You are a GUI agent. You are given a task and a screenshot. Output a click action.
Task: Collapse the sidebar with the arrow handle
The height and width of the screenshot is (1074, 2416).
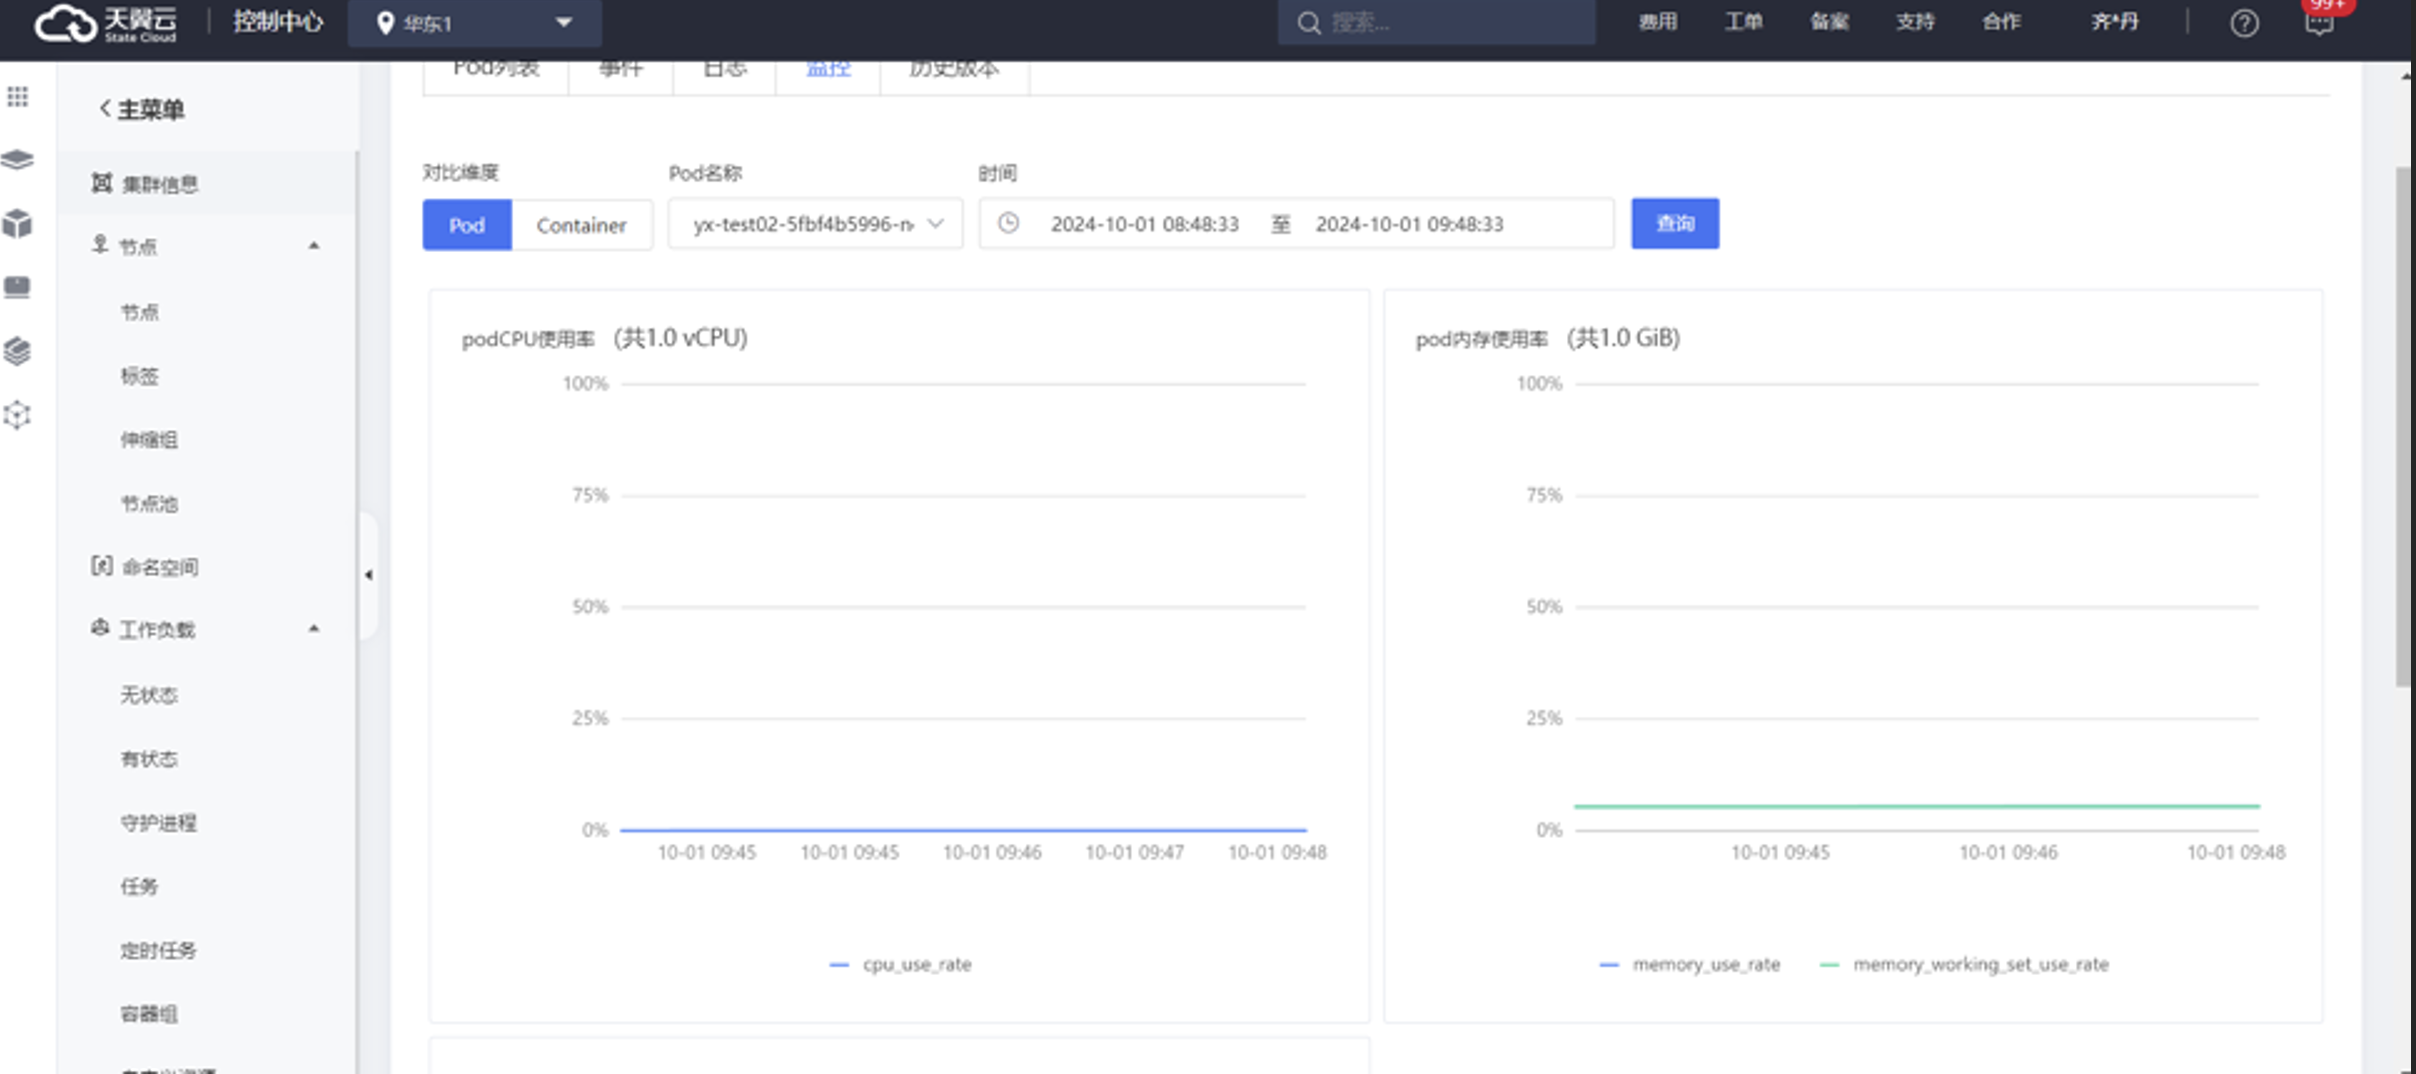coord(369,575)
